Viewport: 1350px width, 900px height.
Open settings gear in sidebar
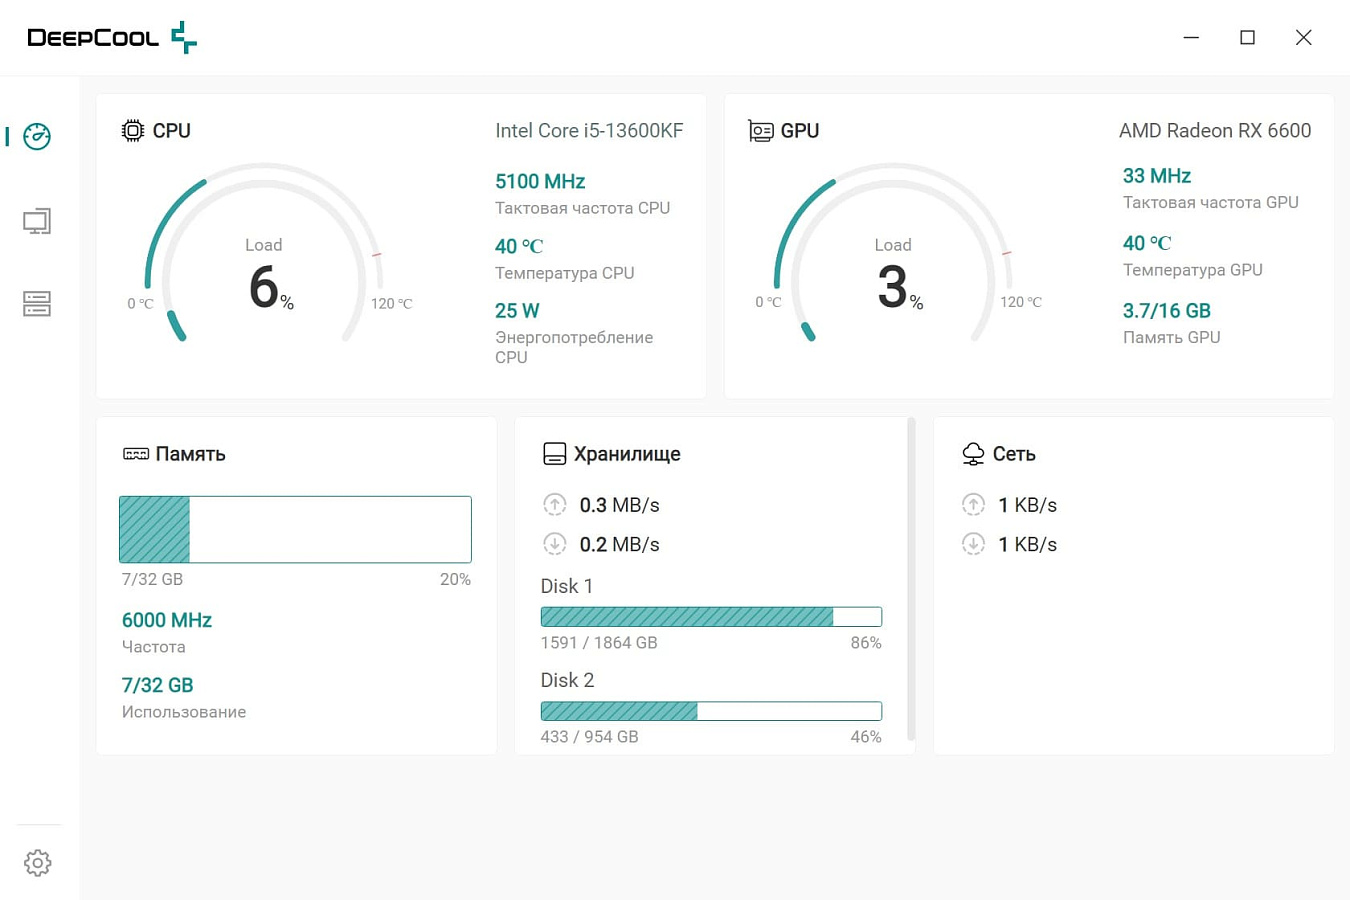38,863
